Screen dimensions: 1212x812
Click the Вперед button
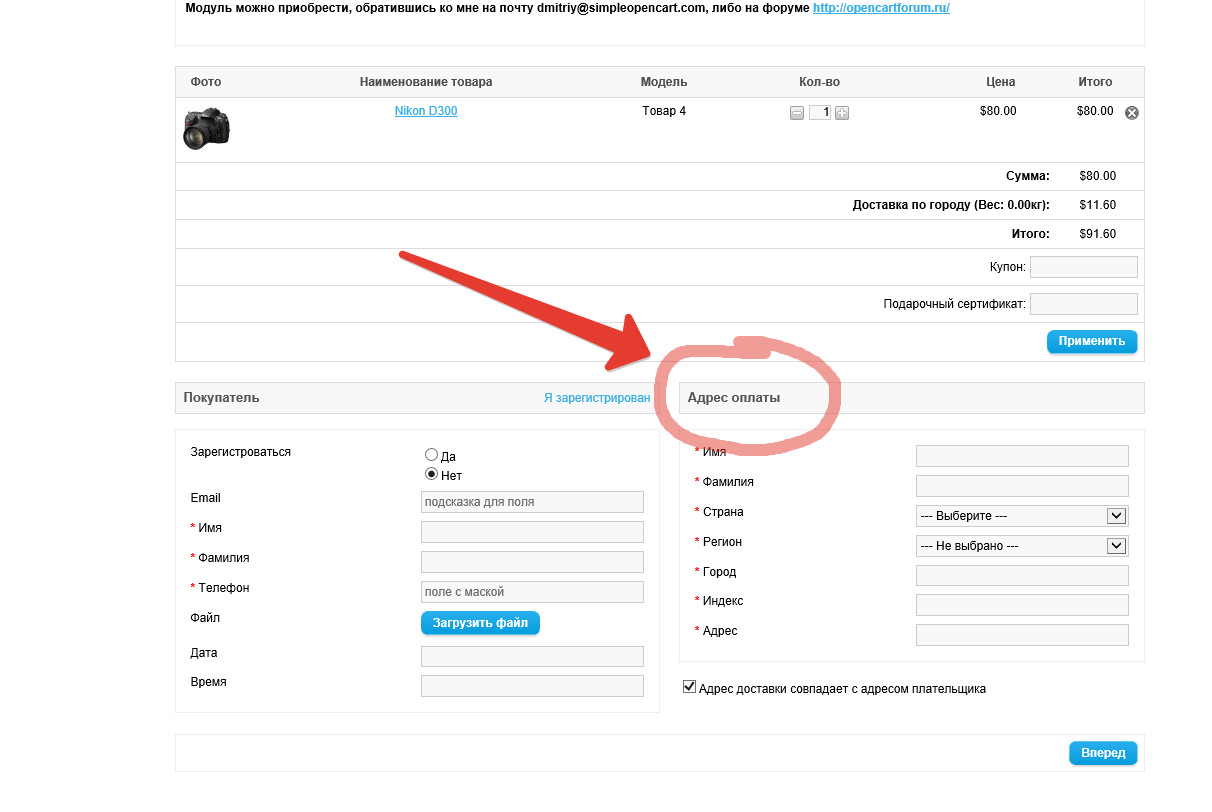[x=1103, y=753]
